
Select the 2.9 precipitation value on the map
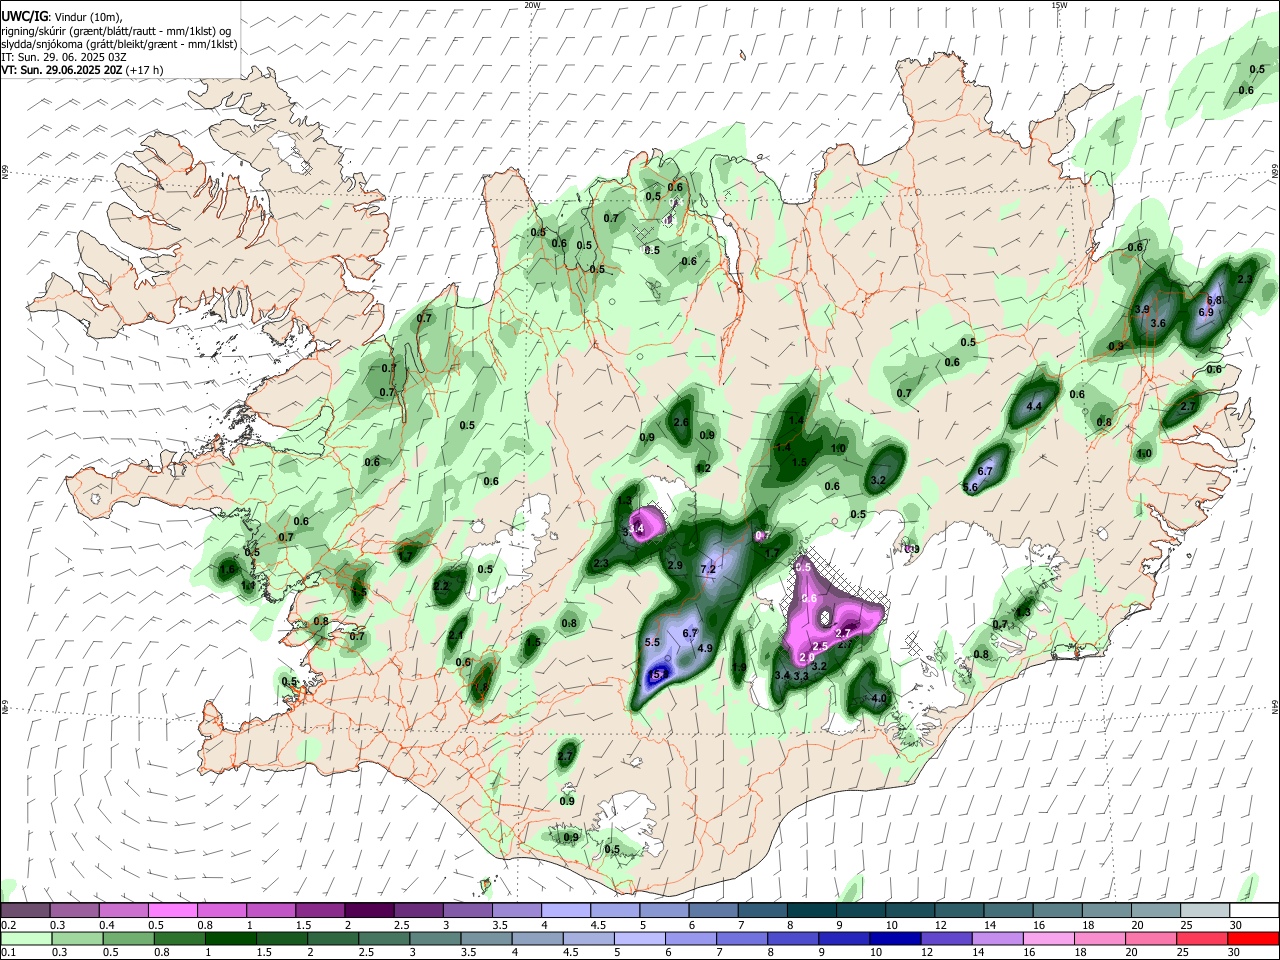click(x=674, y=566)
